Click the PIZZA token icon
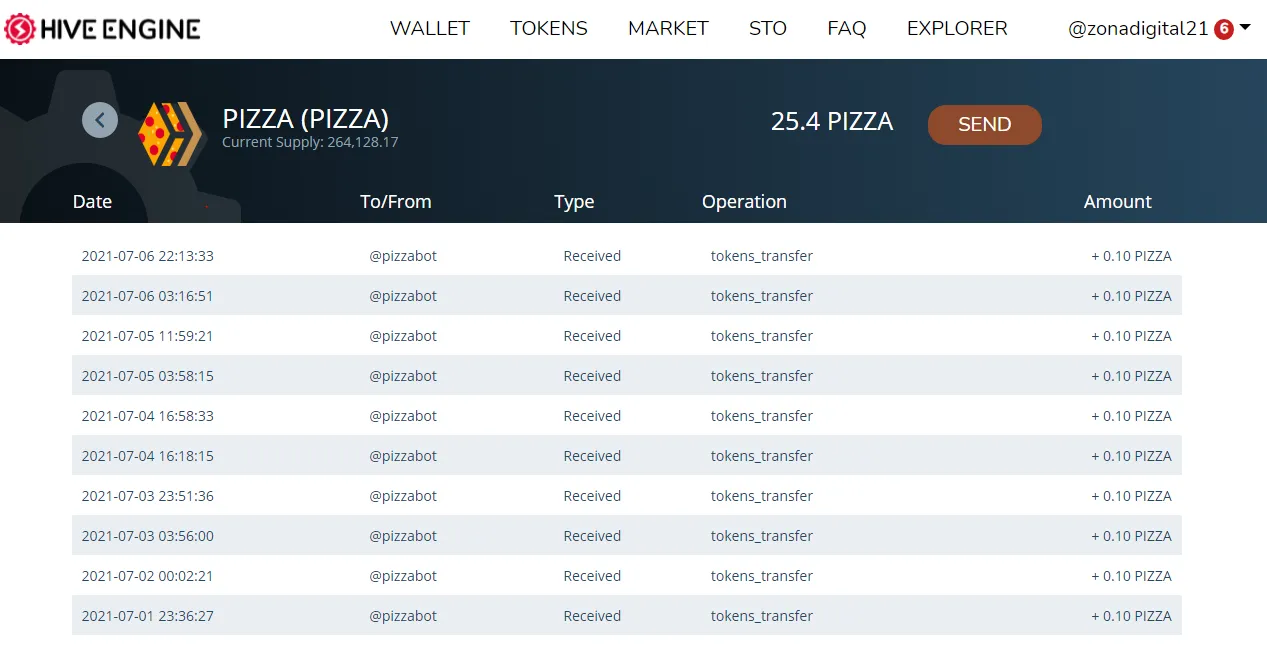 [x=170, y=134]
